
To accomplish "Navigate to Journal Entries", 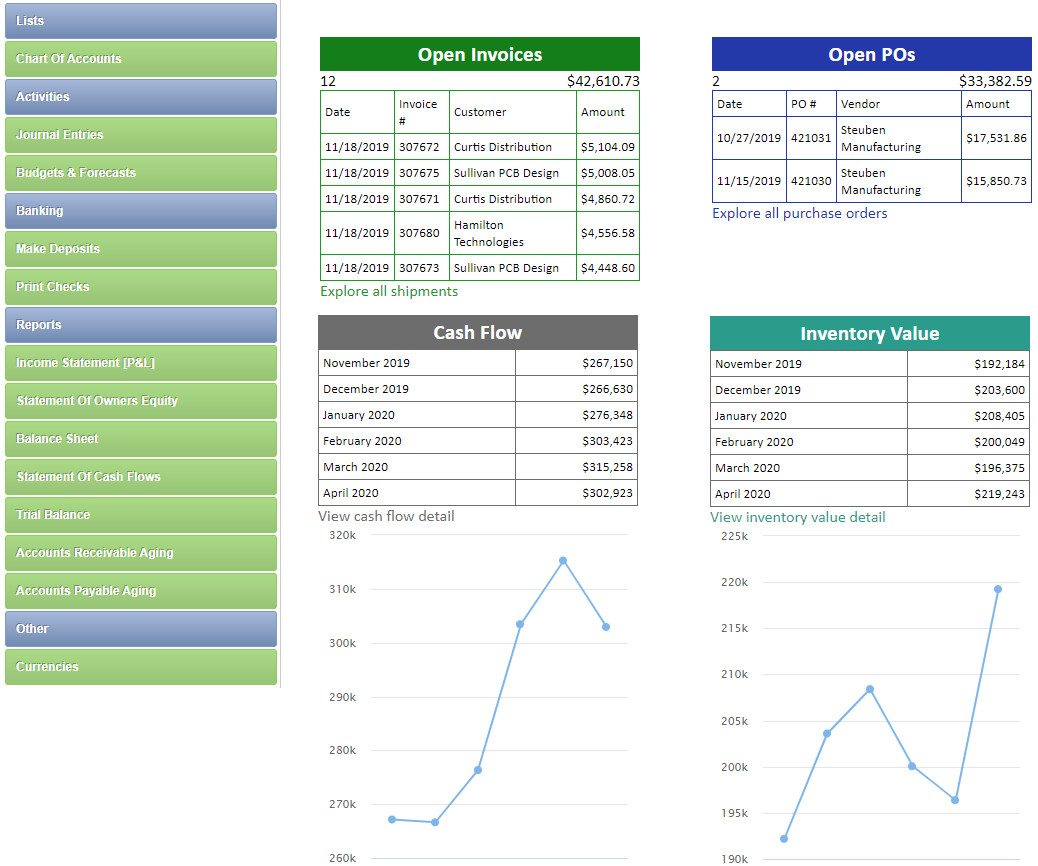I will coord(140,135).
